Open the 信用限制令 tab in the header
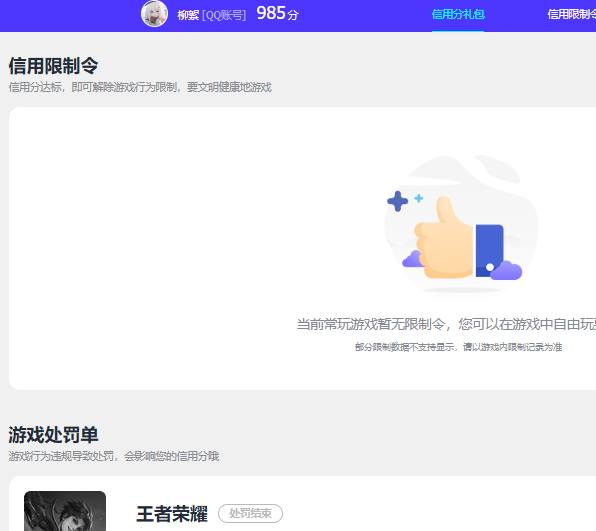 click(x=571, y=14)
